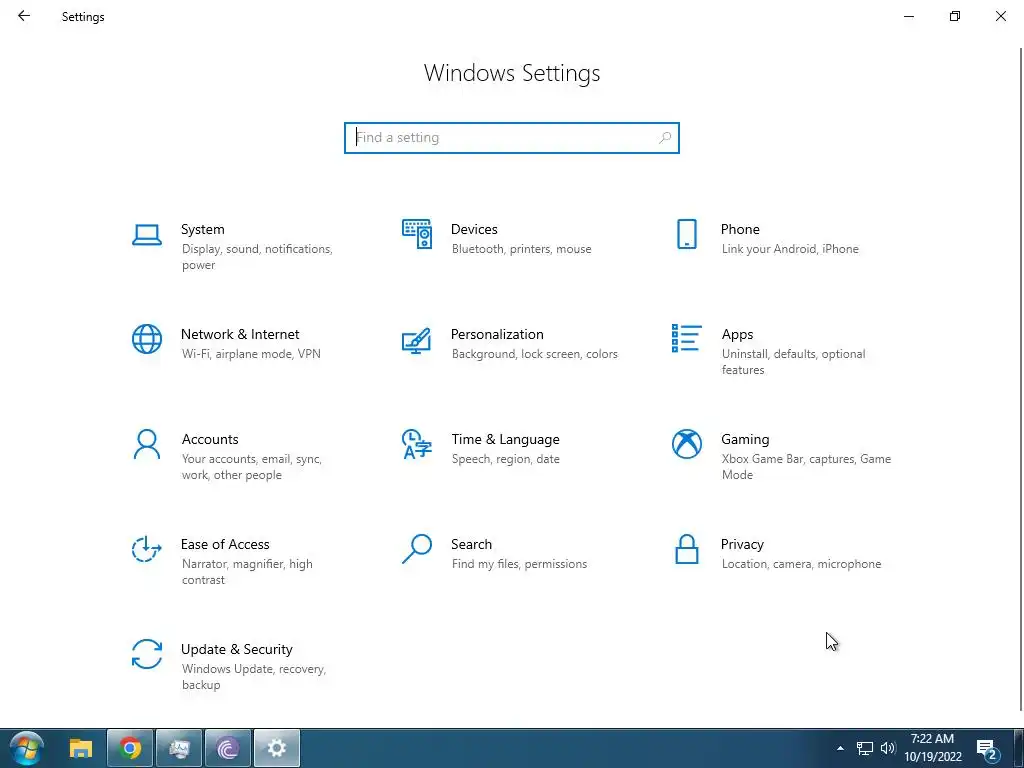Open the System laptop icon

point(147,234)
